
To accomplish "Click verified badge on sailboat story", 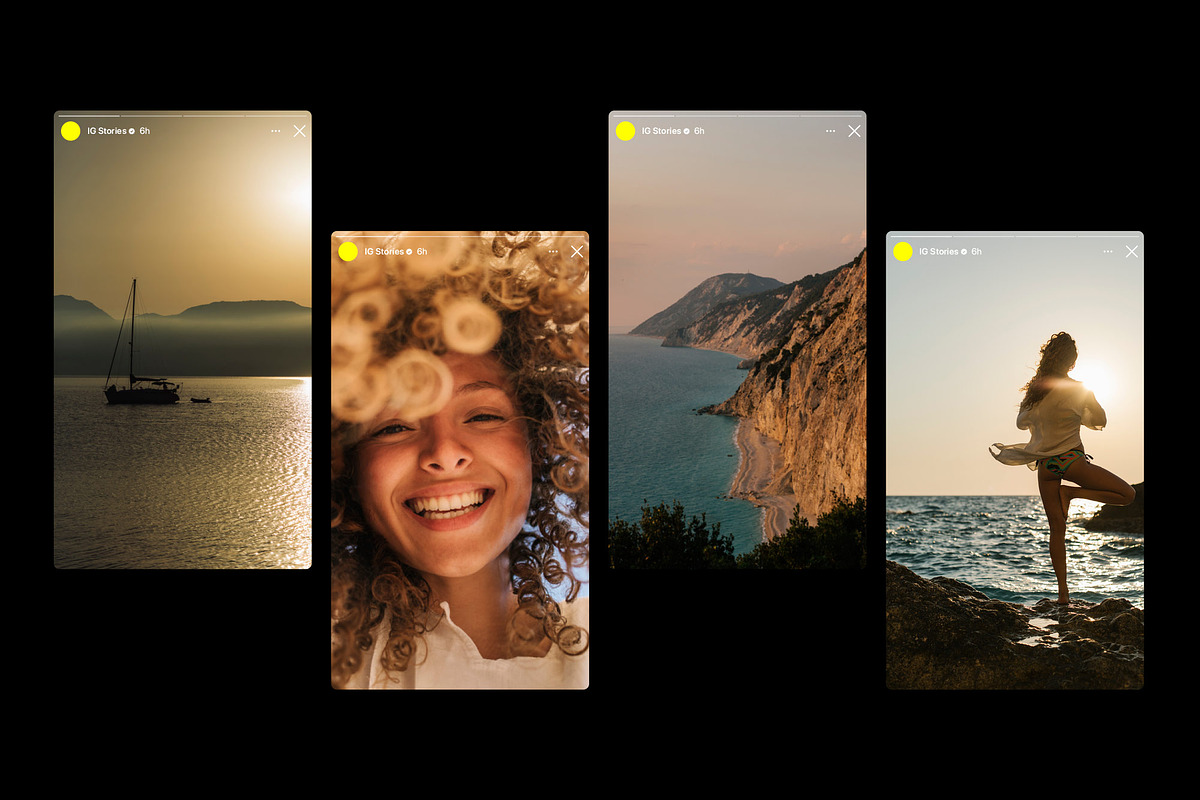I will pos(132,131).
